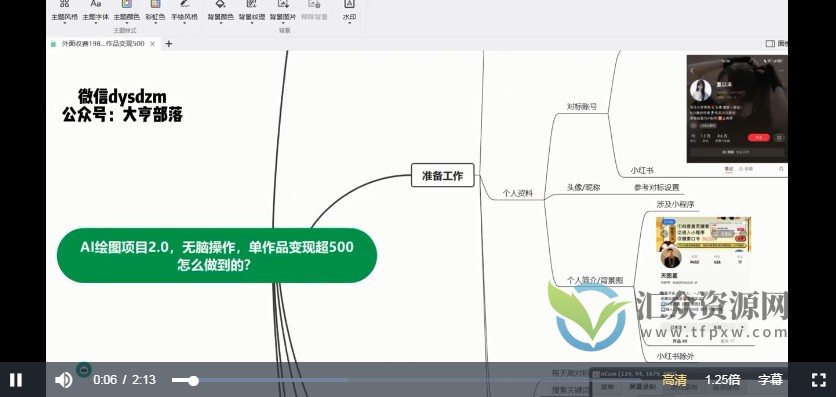Expand the dropdown arrow under 背景图片
The height and width of the screenshot is (397, 836).
[283, 23]
